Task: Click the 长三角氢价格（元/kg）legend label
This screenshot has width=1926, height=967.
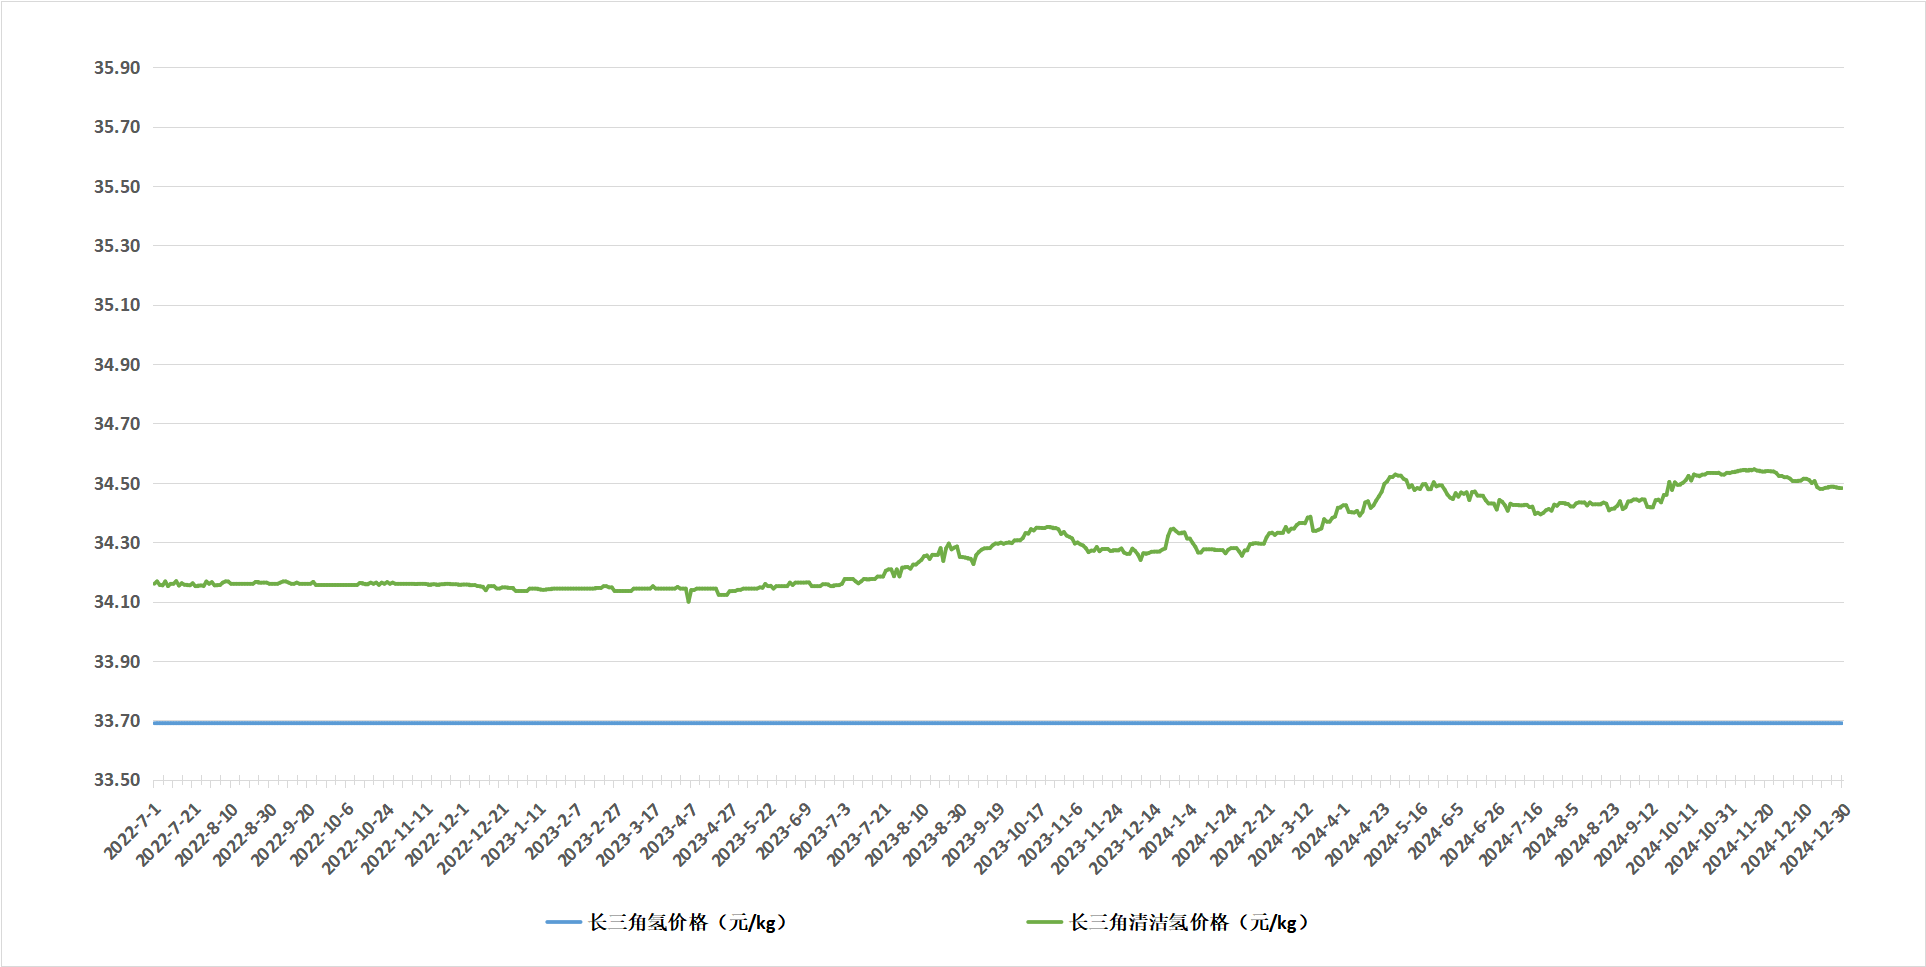Action: tap(688, 922)
